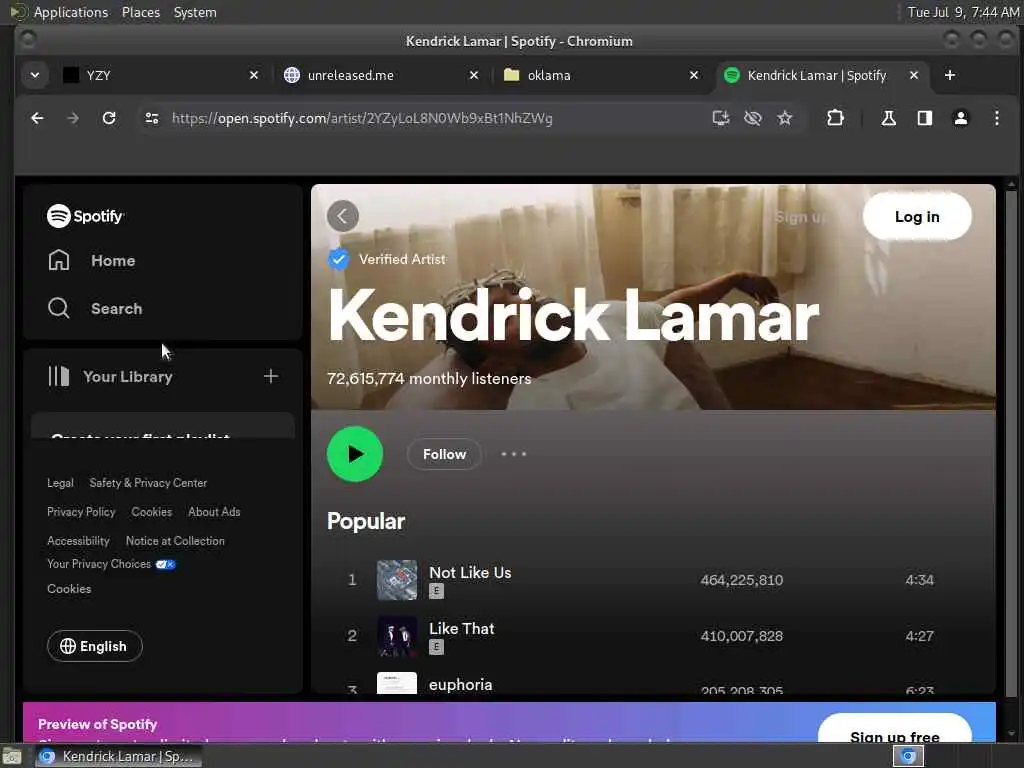The image size is (1024, 768).
Task: Select the Not Like Us track title
Action: (470, 573)
